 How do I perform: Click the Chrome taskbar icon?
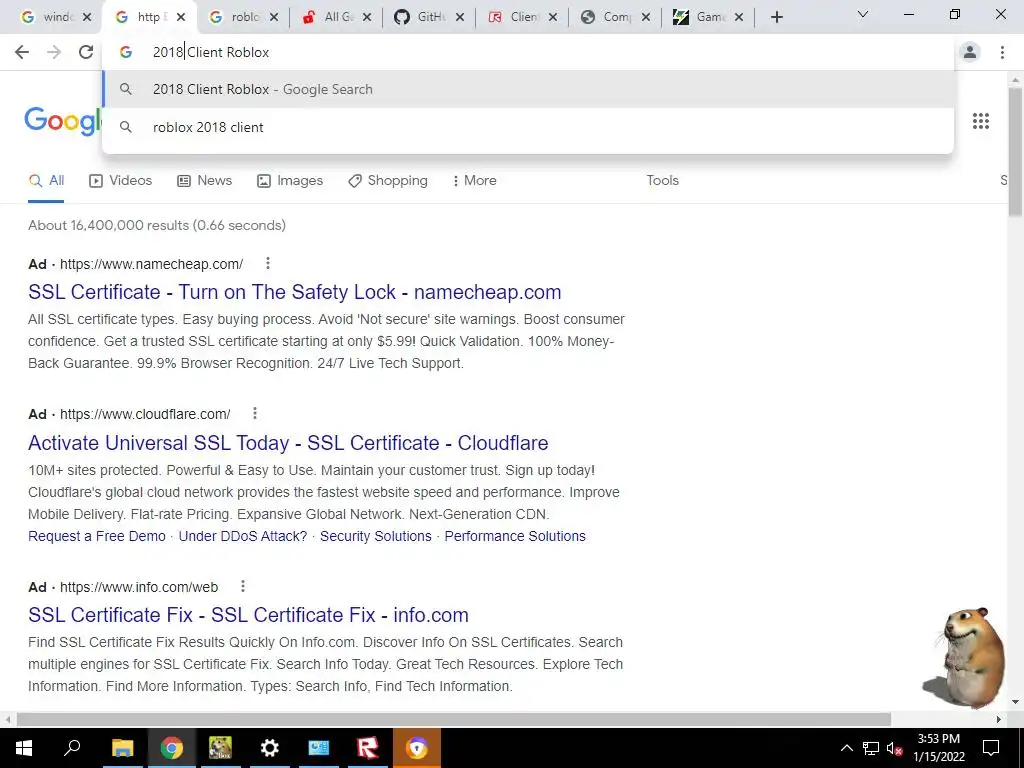172,748
